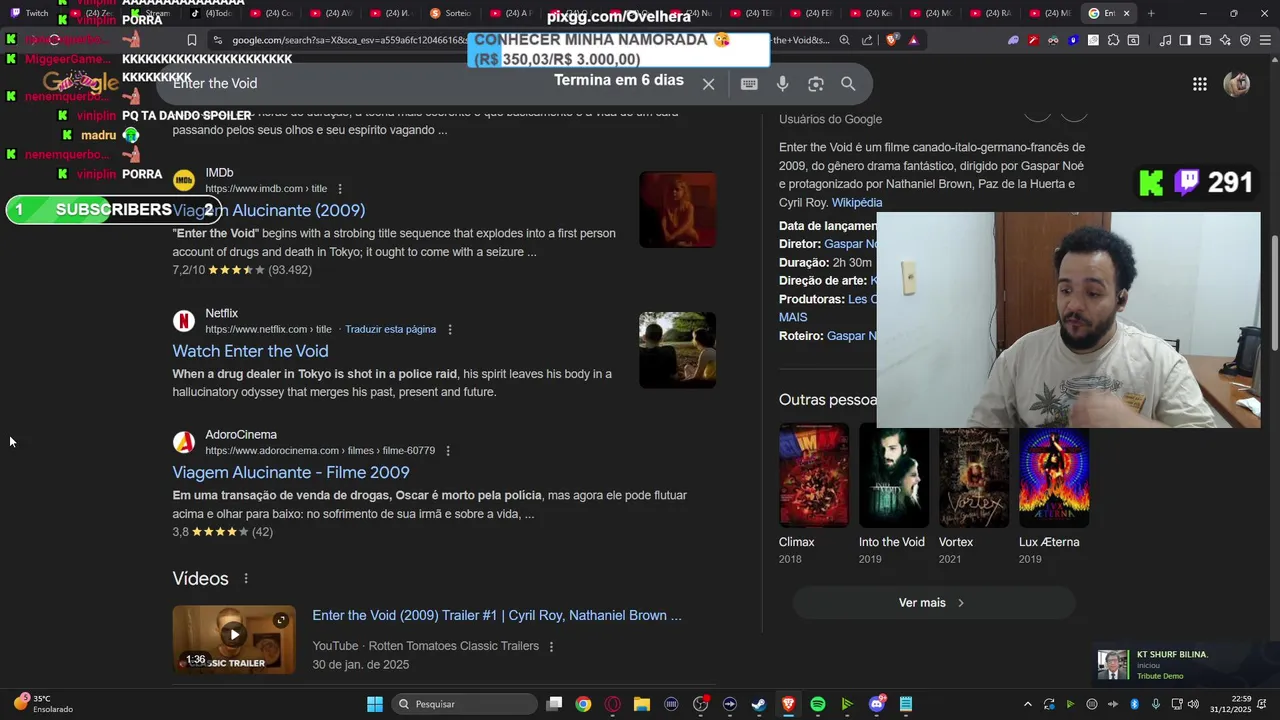Viewport: 1280px width, 720px height.
Task: Switch to Brave browser on the taskbar
Action: (x=788, y=704)
